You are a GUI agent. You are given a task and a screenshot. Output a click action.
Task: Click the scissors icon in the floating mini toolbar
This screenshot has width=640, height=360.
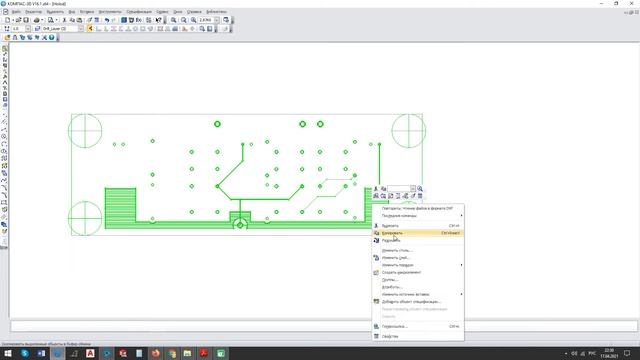coord(376,189)
